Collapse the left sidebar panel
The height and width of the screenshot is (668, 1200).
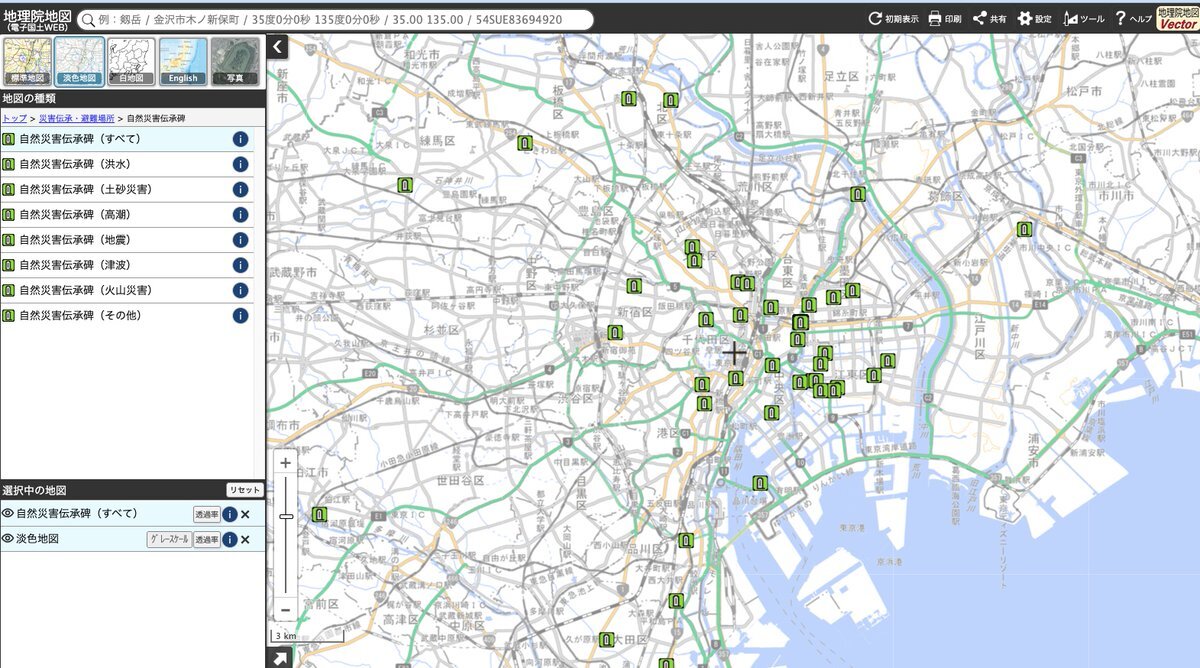[277, 46]
